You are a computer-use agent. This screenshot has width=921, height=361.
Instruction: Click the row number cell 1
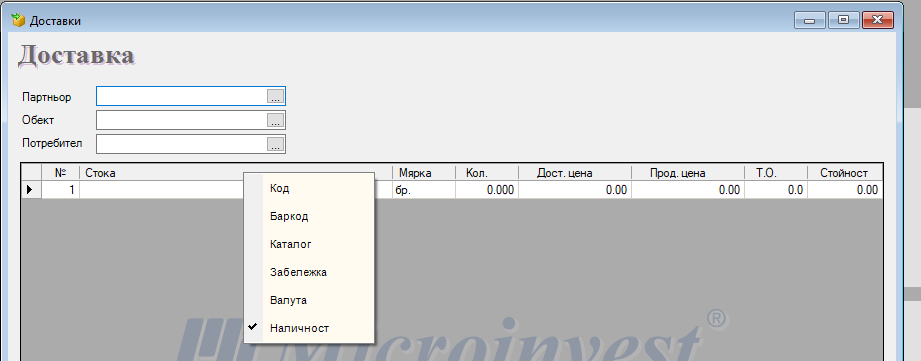[60, 190]
